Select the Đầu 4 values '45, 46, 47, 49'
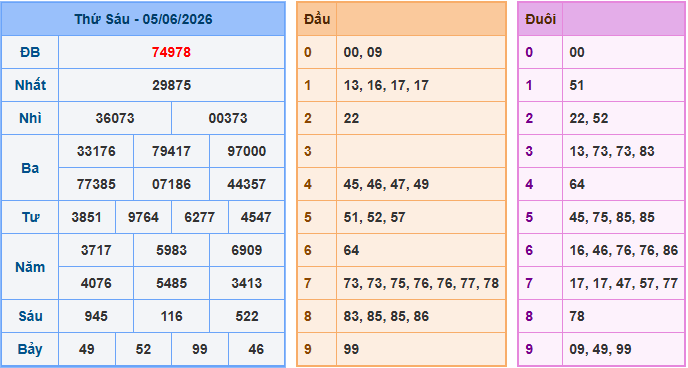This screenshot has height=368, width=688. coord(386,184)
